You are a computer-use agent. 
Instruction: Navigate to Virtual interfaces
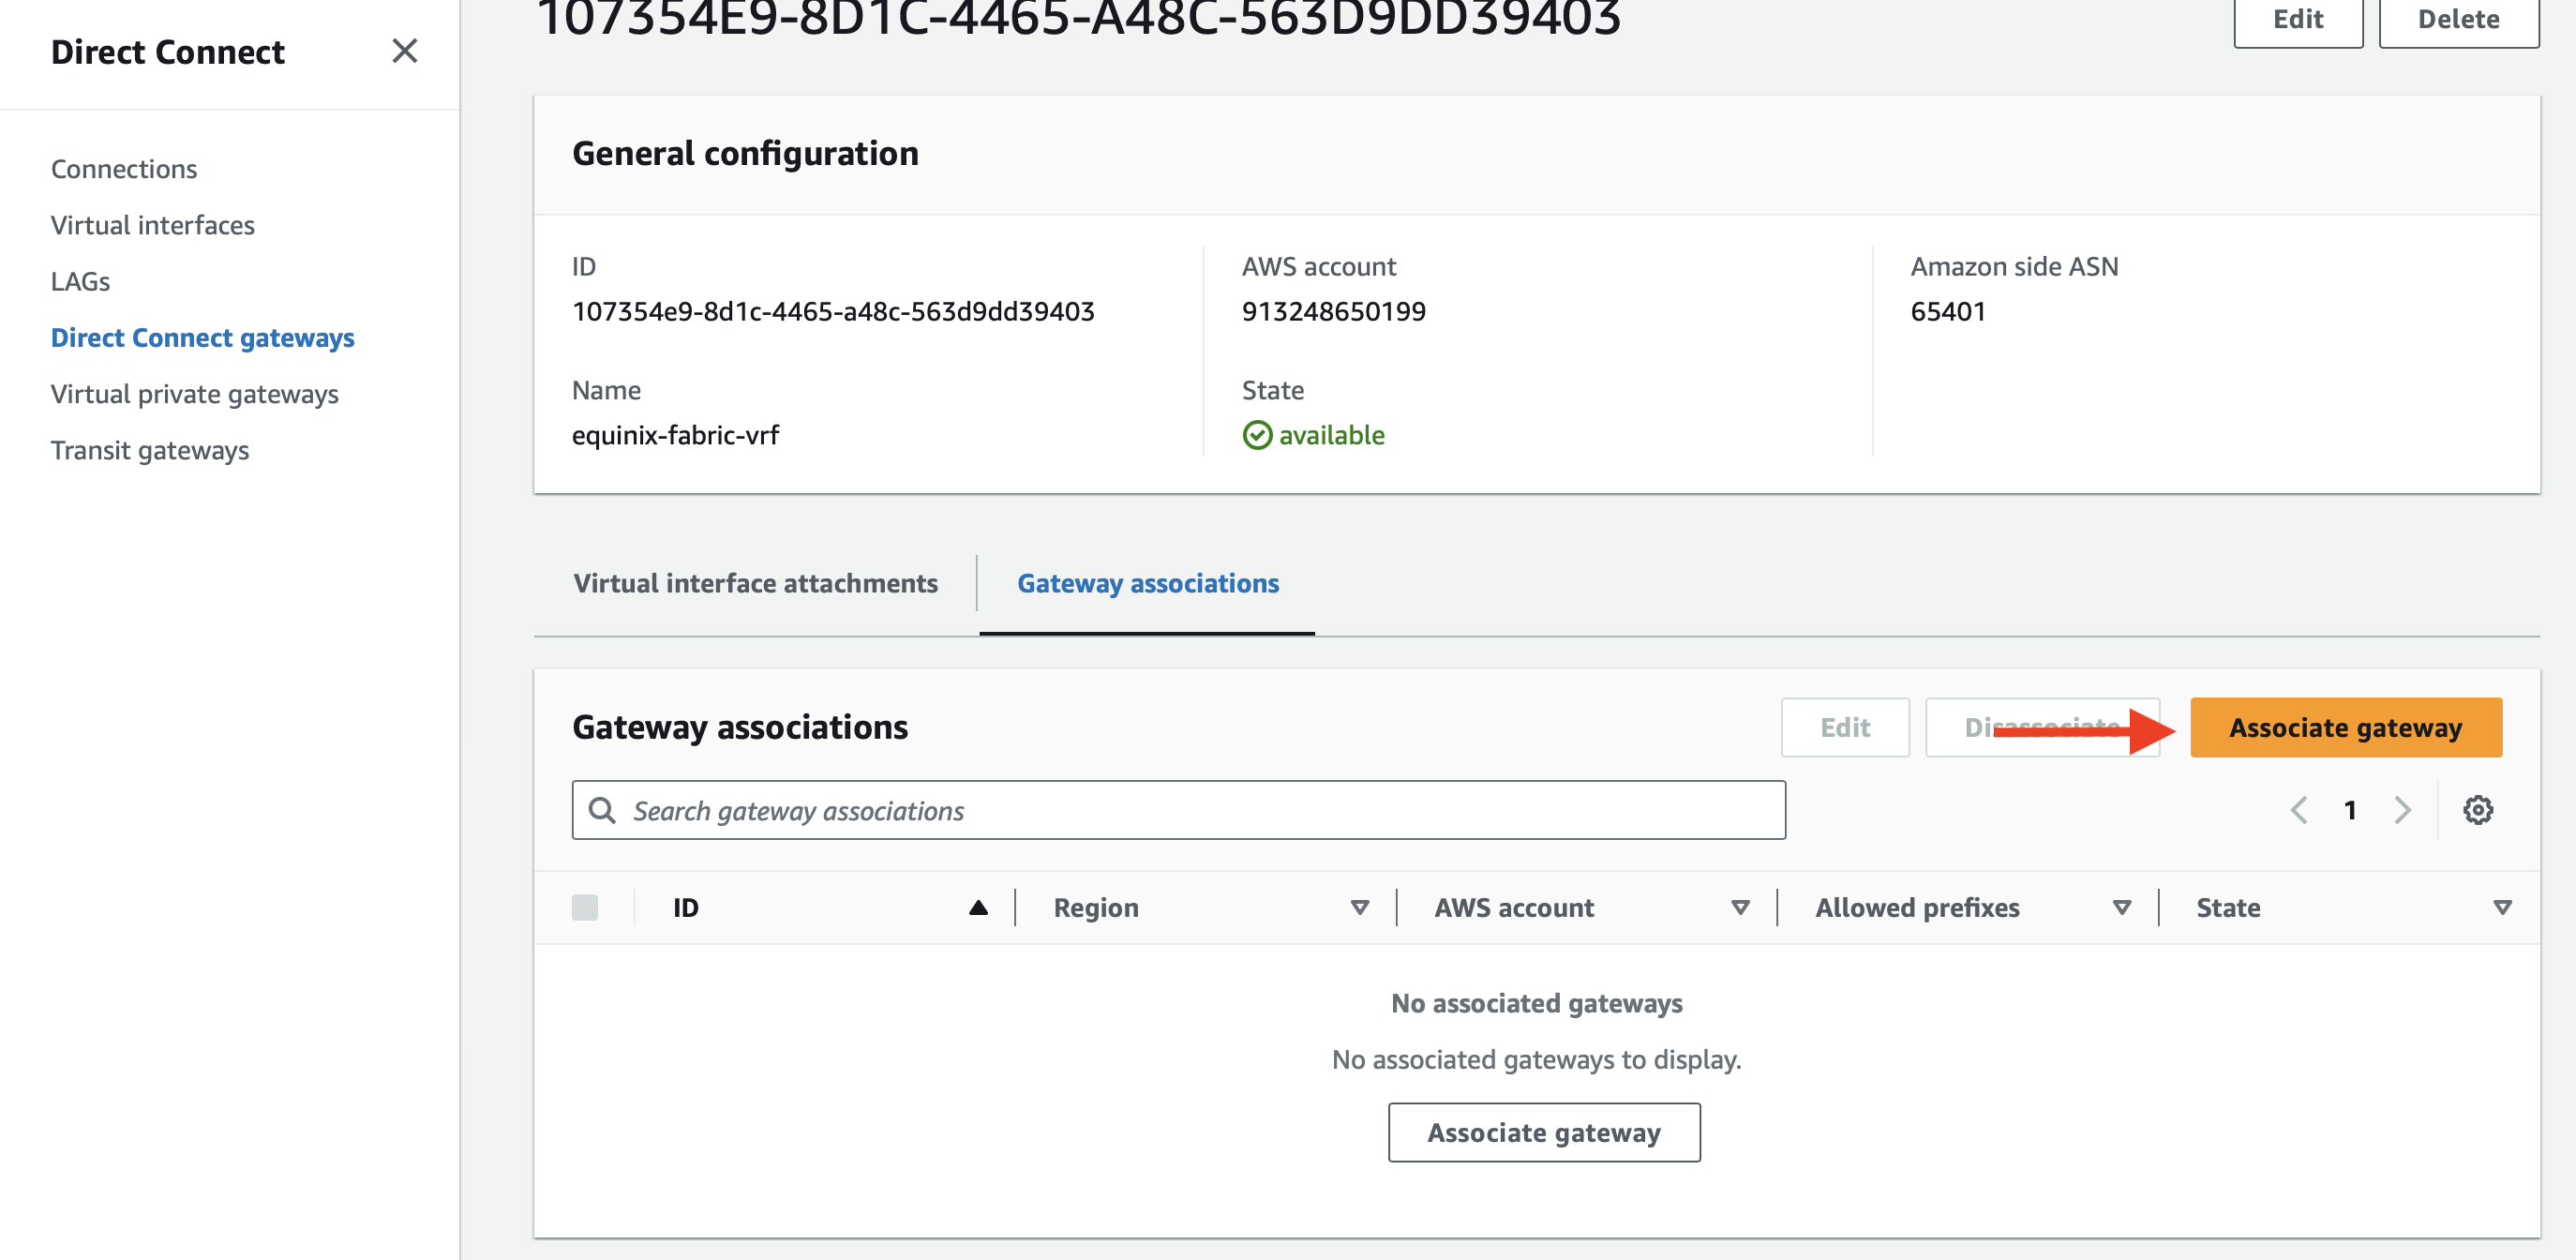(x=153, y=223)
